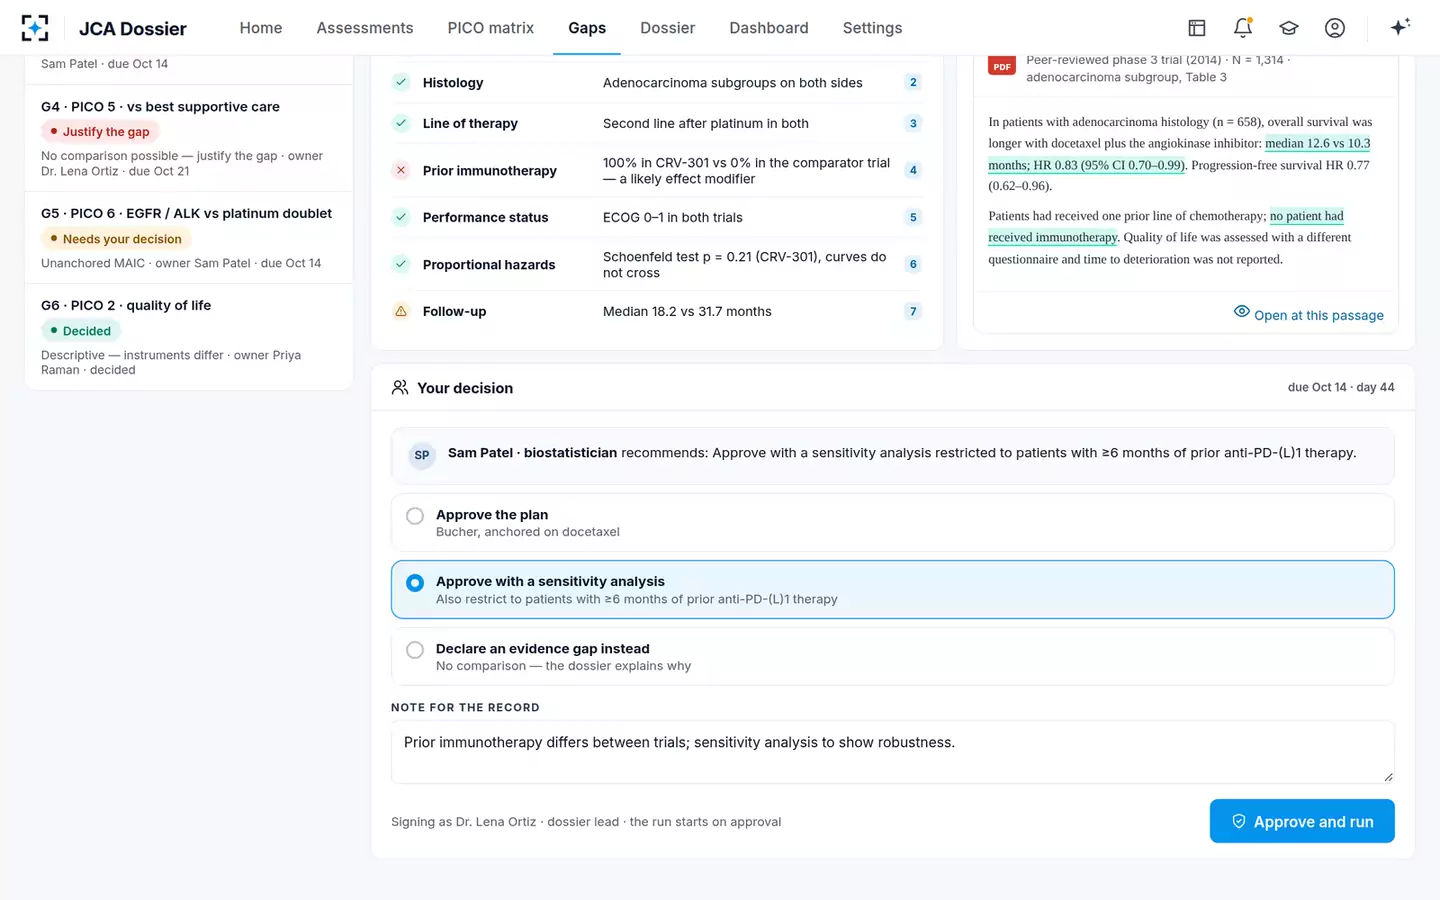Viewport: 1440px width, 900px height.
Task: Open gap G6 PICO 2 quality of life
Action: point(189,337)
